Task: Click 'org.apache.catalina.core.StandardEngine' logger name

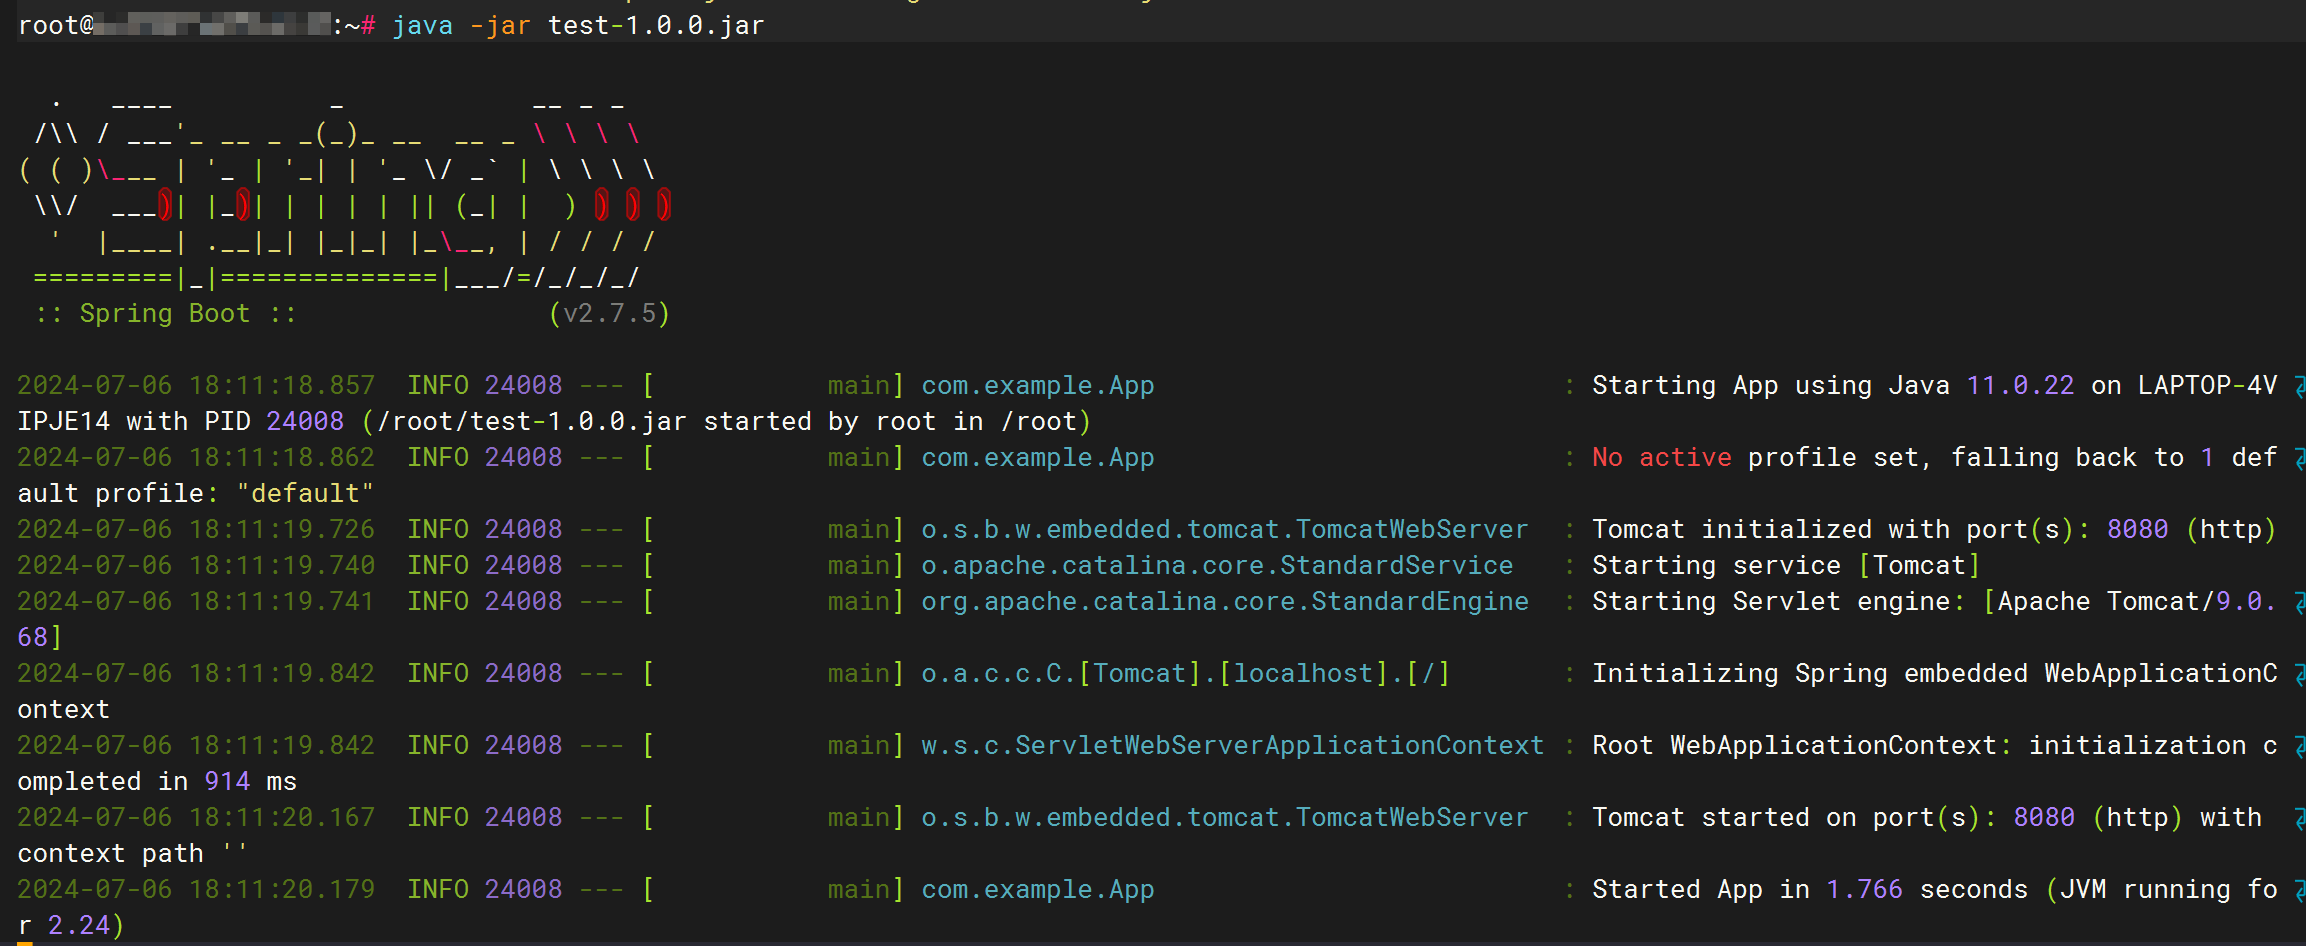Action: point(1225,601)
